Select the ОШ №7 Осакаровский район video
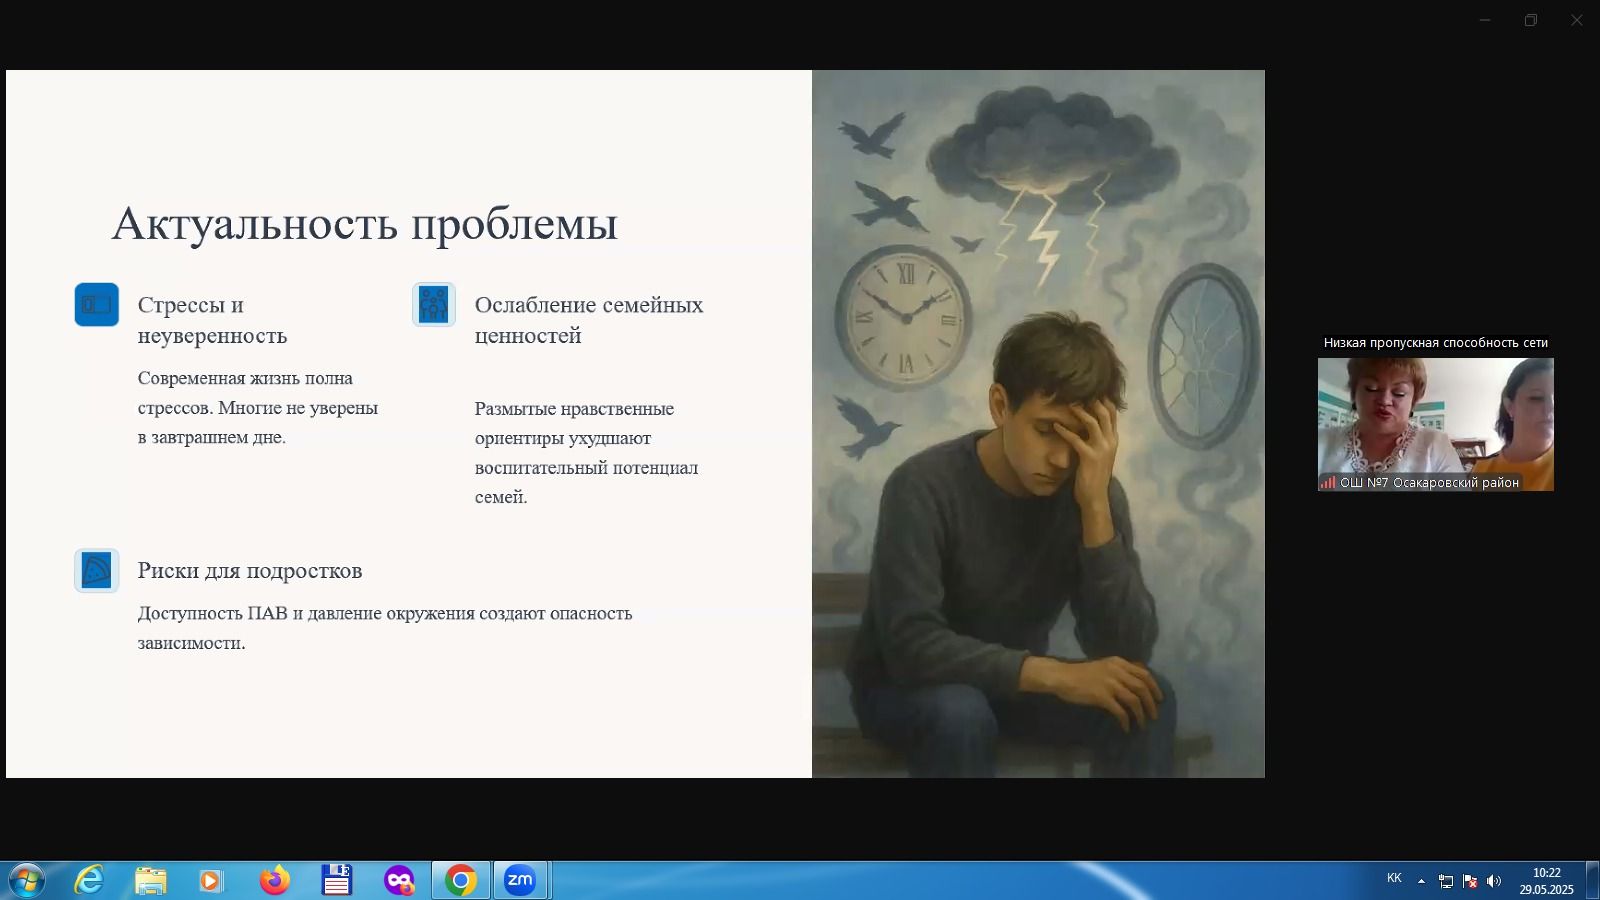The height and width of the screenshot is (900, 1600). point(1435,424)
